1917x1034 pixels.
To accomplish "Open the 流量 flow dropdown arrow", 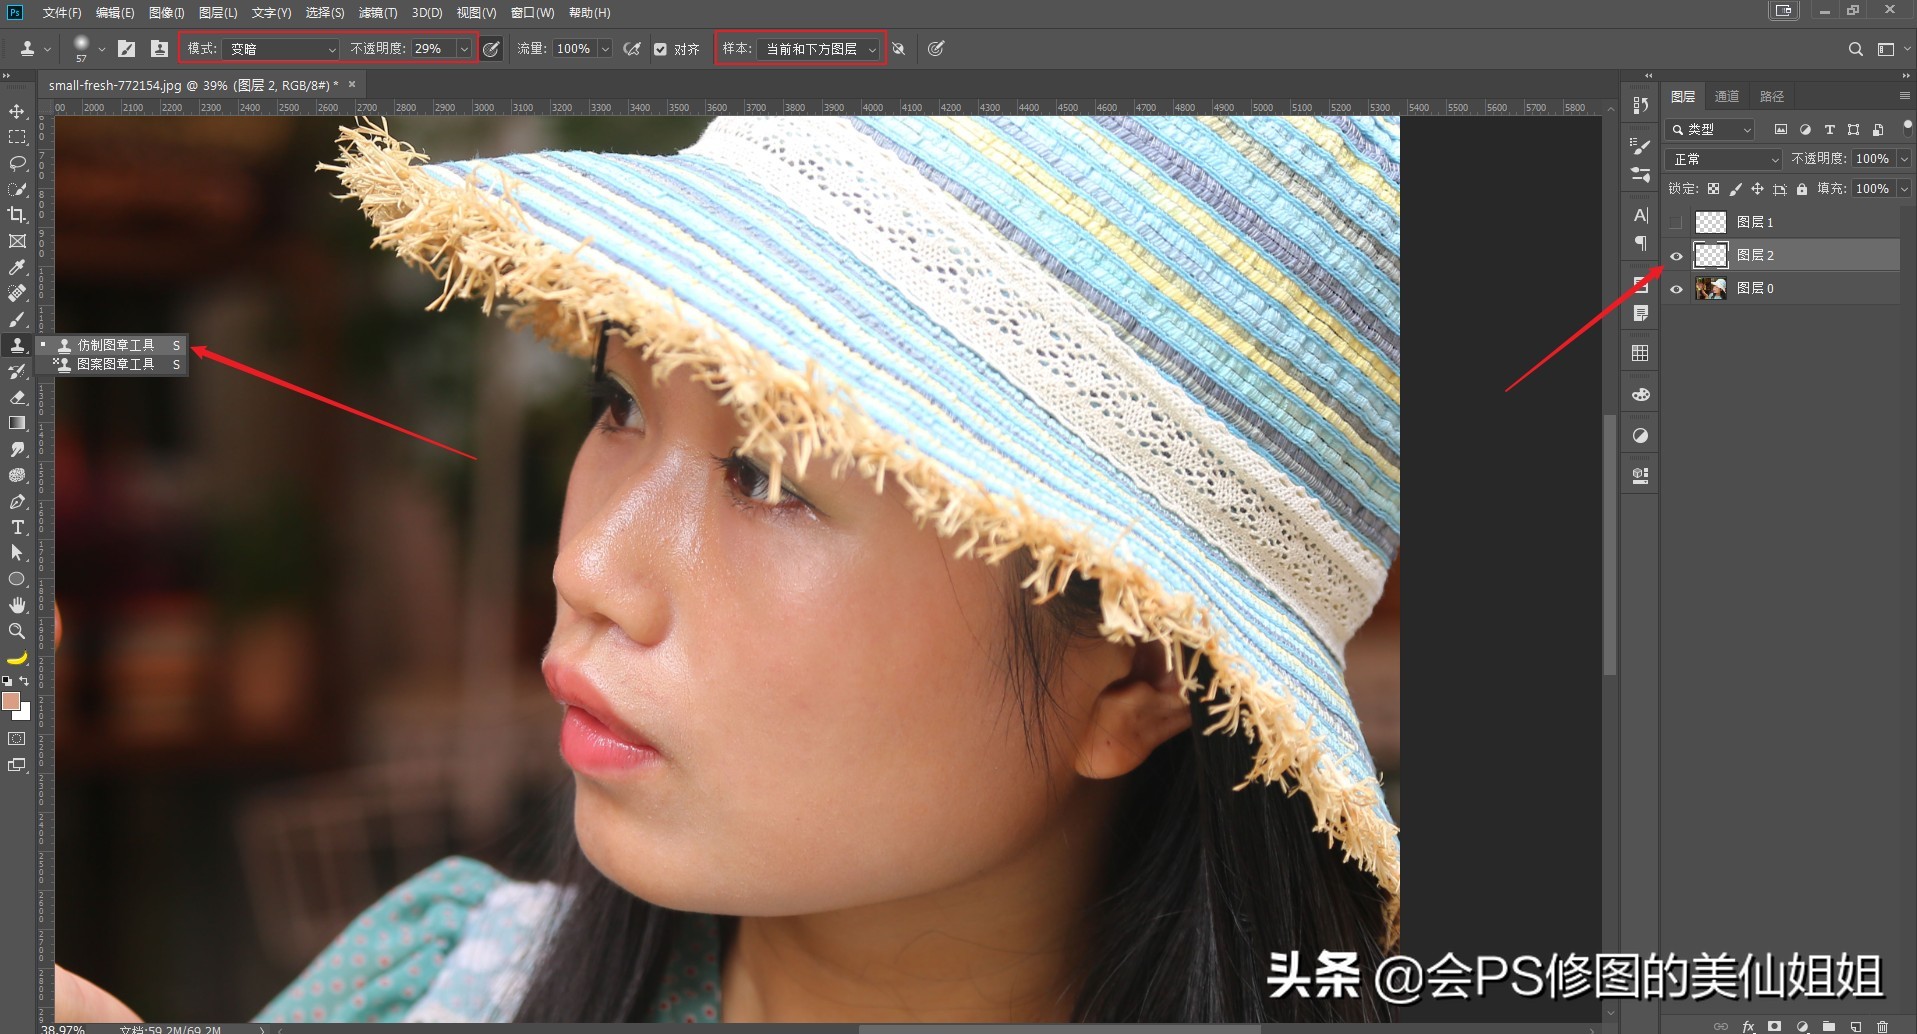I will pos(605,49).
